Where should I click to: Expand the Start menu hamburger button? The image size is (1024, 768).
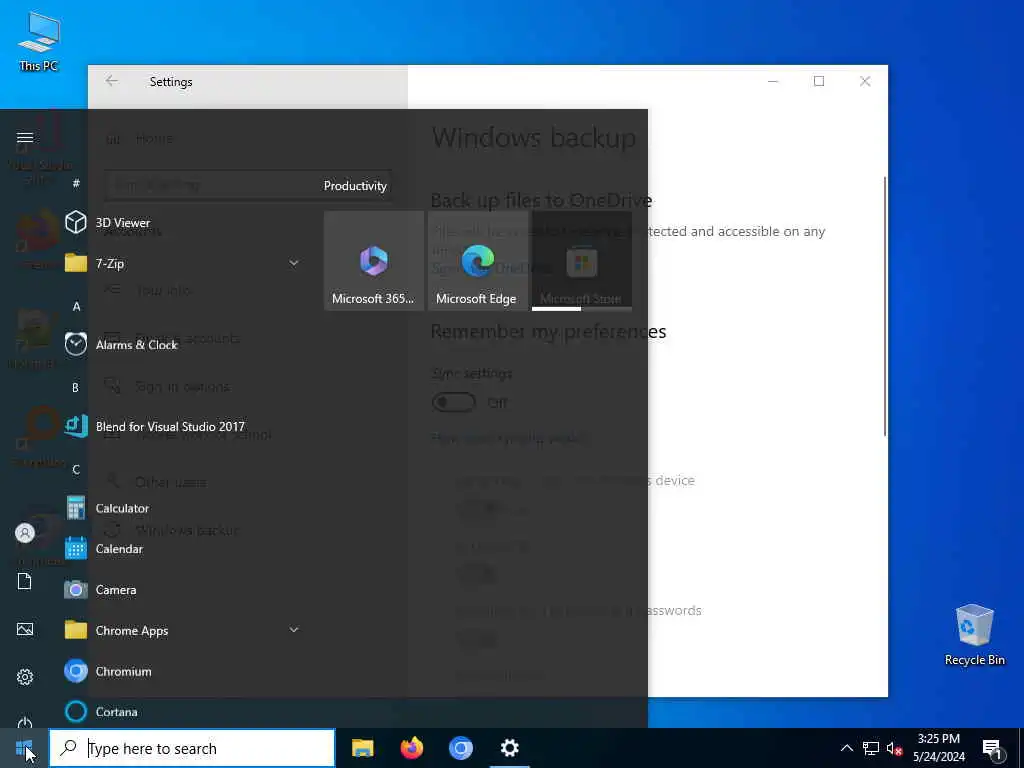coord(25,138)
